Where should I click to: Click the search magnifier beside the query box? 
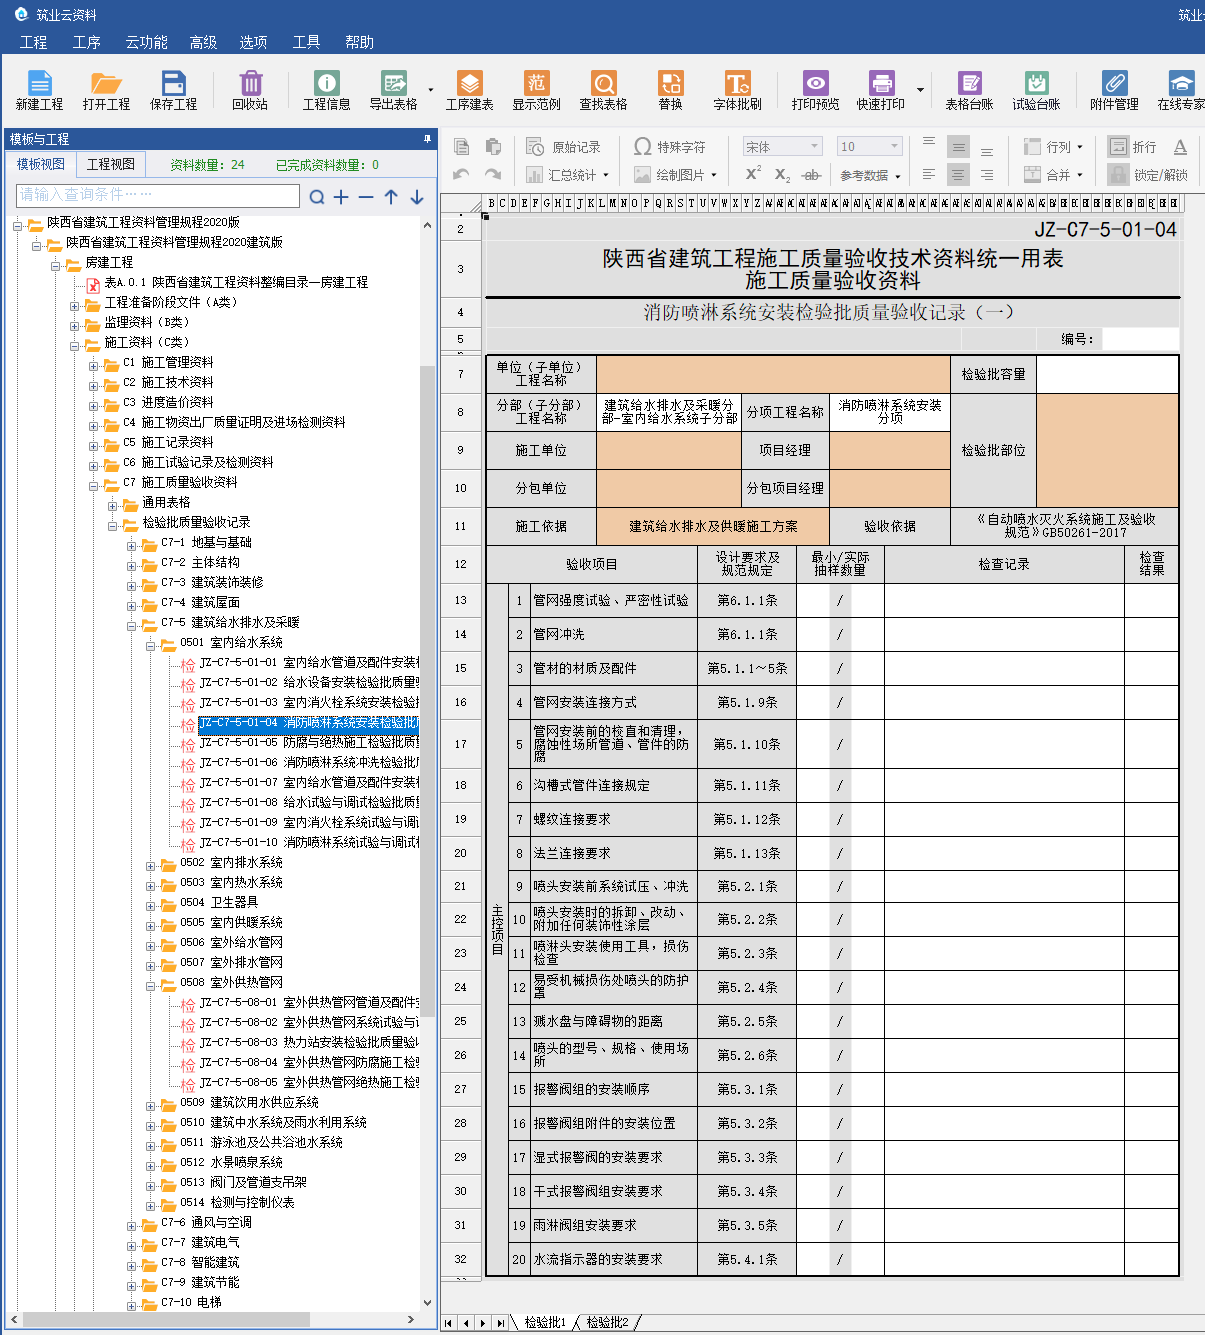tap(317, 197)
